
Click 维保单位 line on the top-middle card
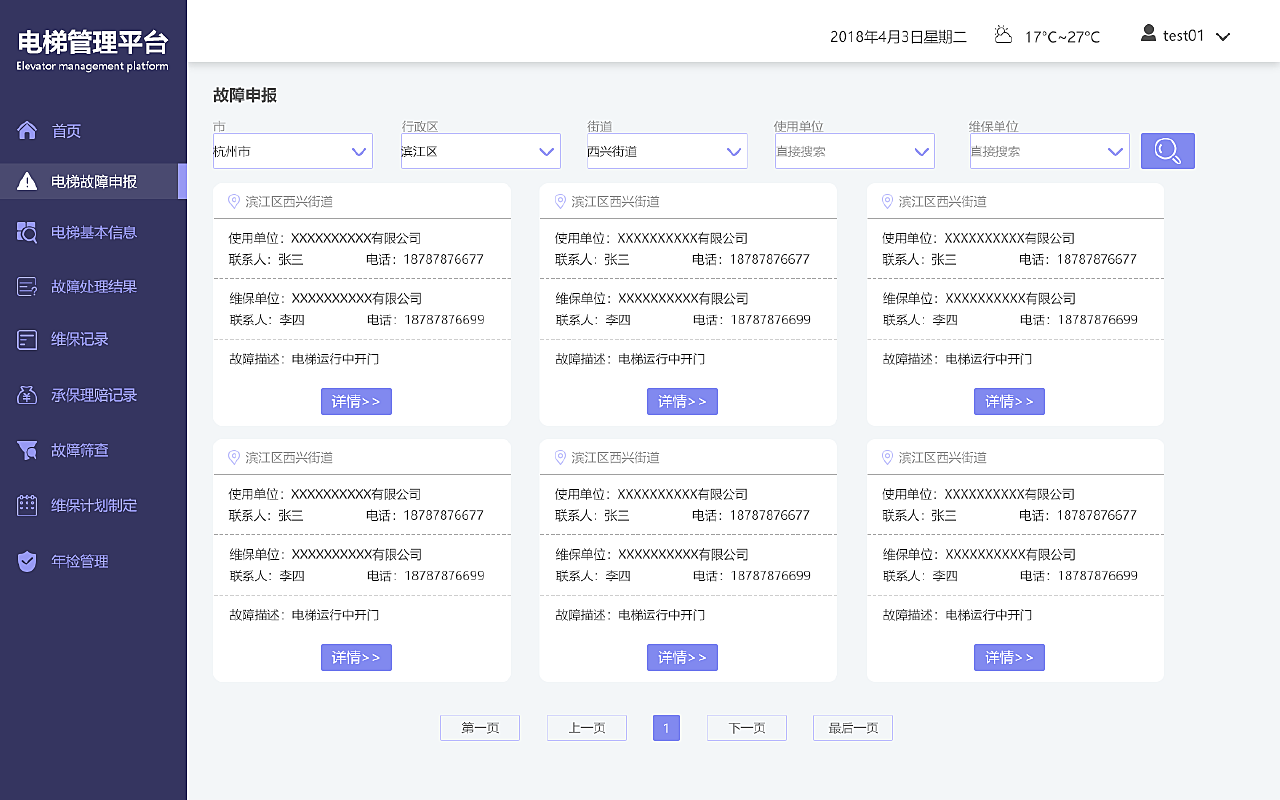pos(652,298)
